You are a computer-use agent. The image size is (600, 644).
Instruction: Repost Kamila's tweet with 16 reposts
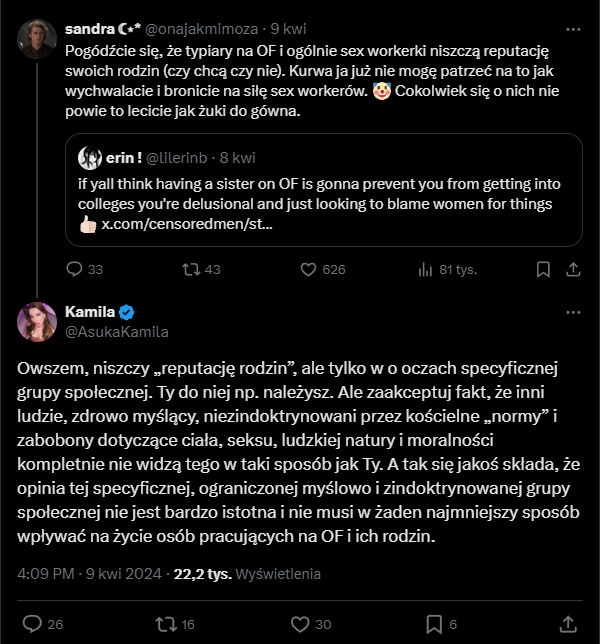(175, 624)
